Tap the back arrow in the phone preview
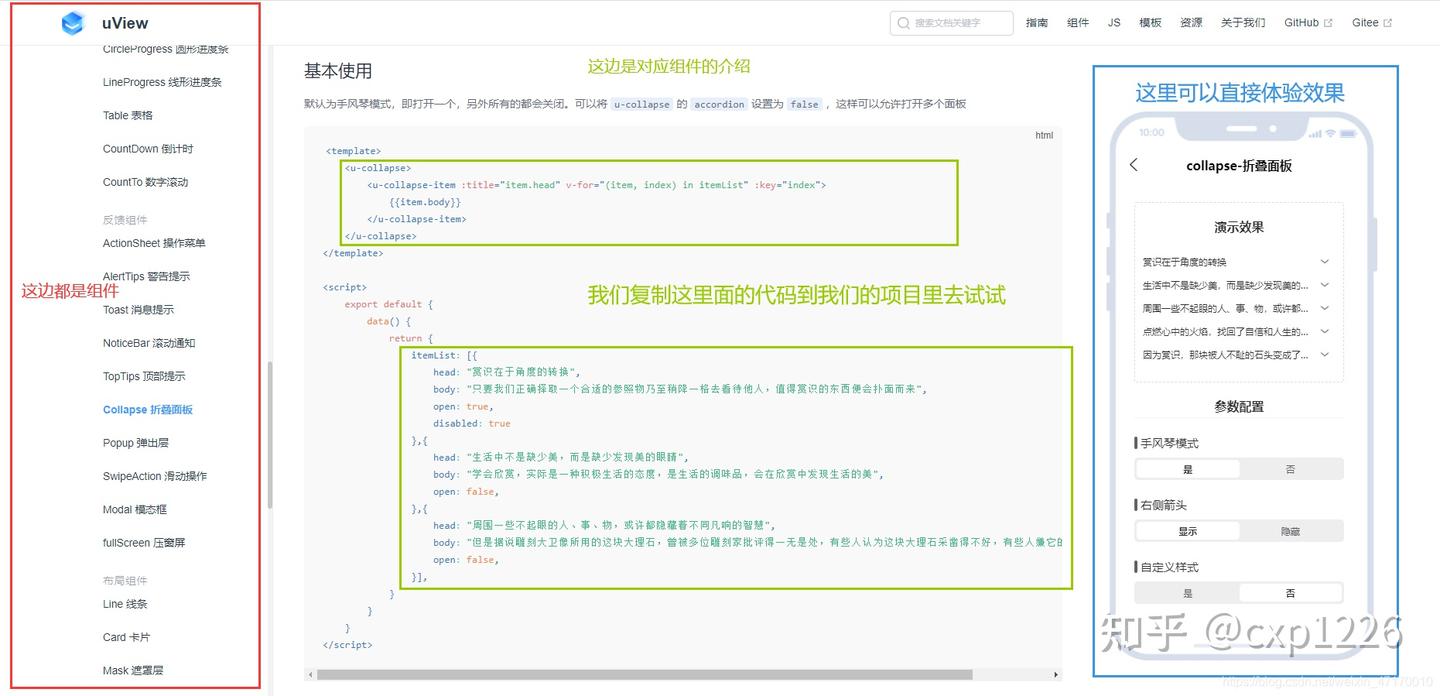Image resolution: width=1440 pixels, height=696 pixels. pos(1134,165)
